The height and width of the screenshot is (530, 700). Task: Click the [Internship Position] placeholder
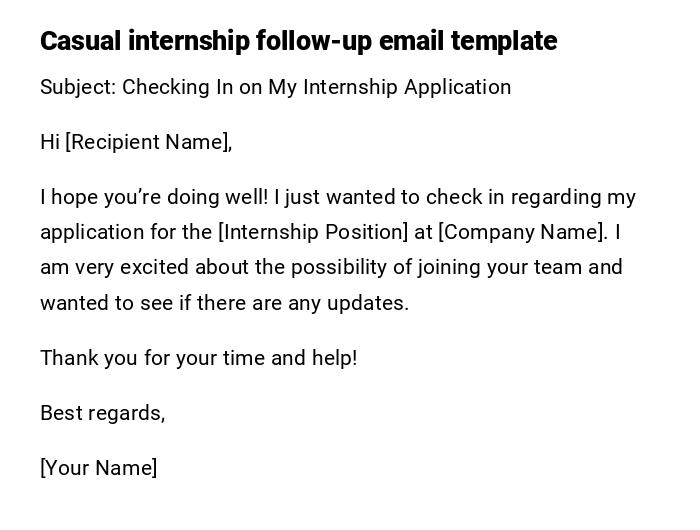coord(313,232)
